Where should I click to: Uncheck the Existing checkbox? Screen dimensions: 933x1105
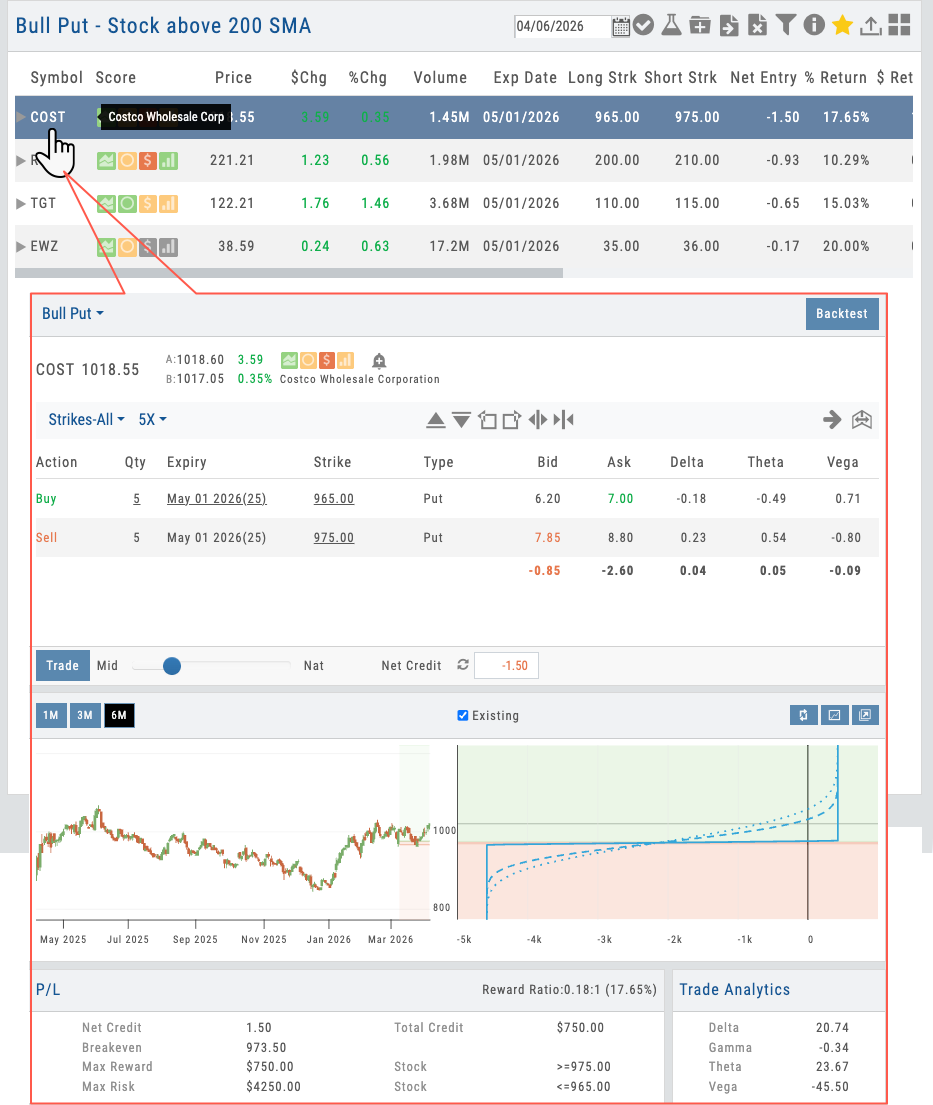[x=462, y=715]
